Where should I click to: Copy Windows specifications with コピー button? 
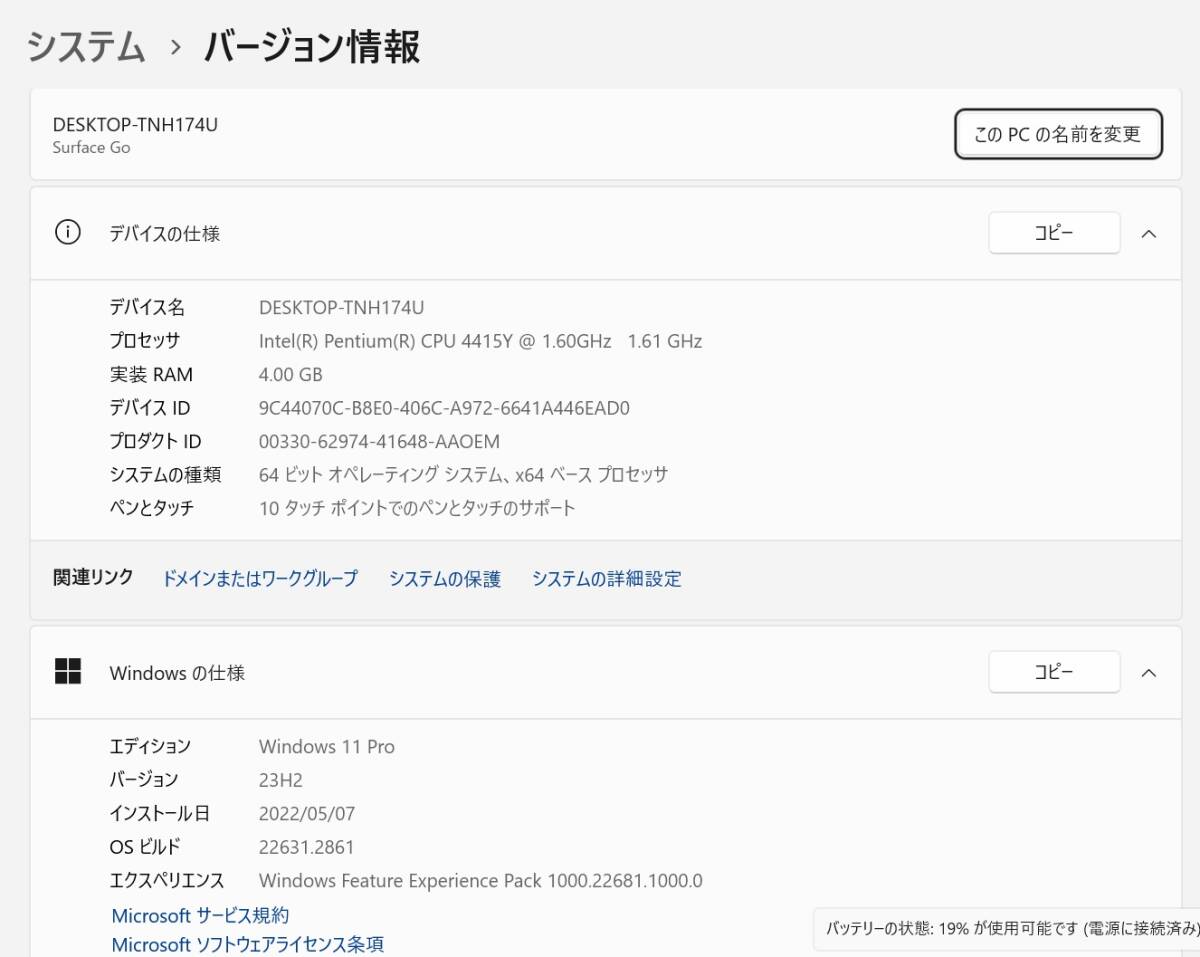(1054, 672)
